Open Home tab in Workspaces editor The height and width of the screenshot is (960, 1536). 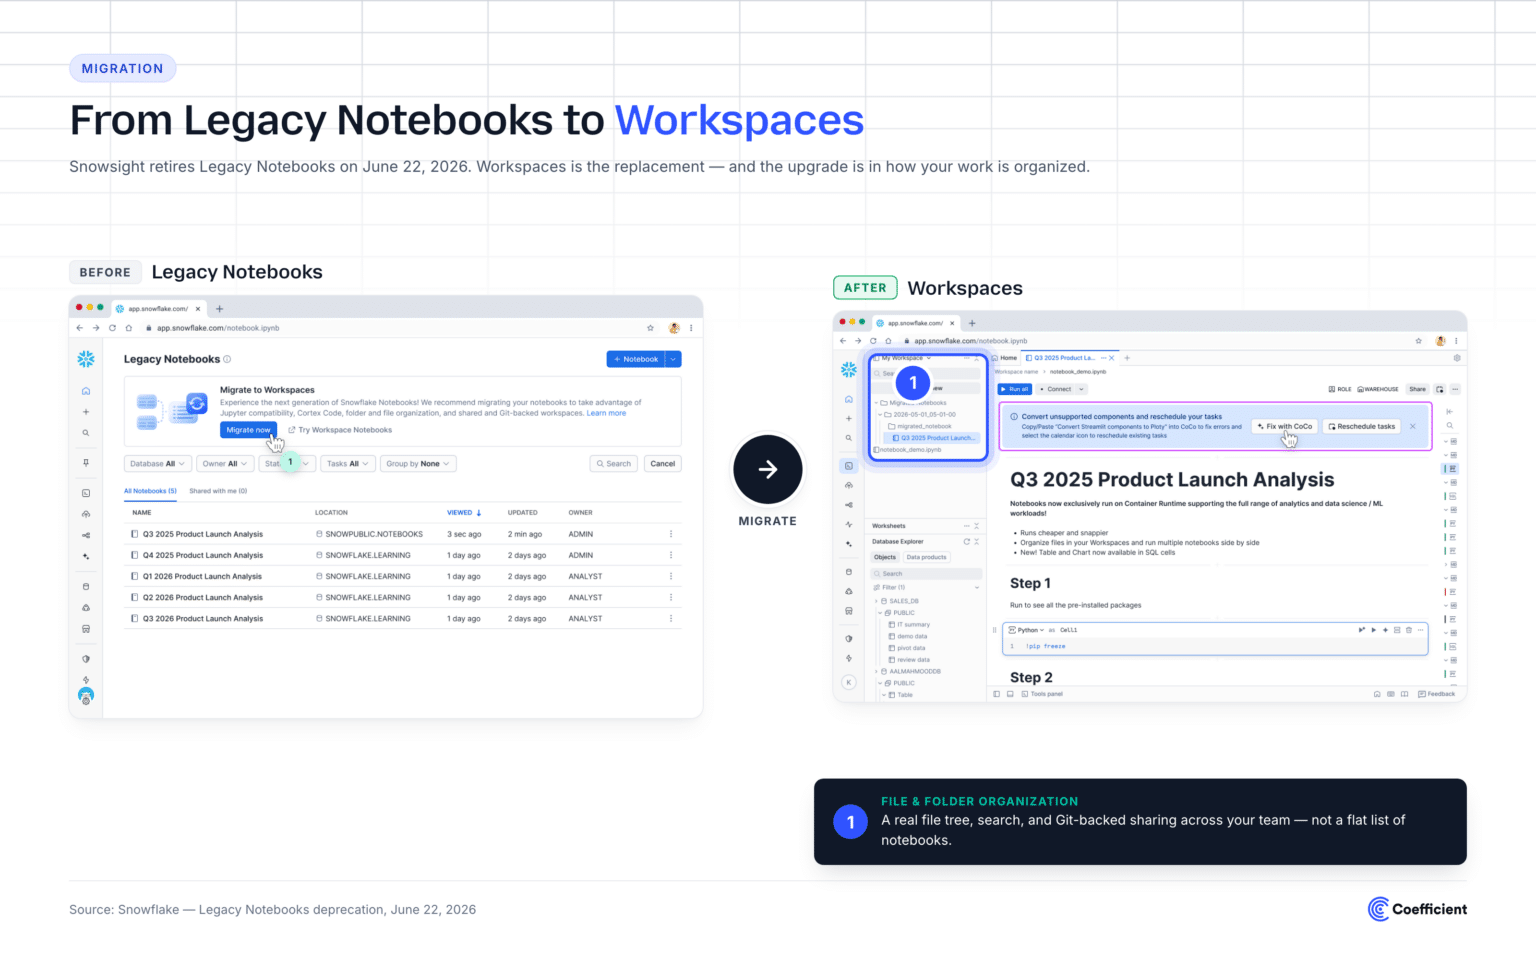coord(1005,358)
